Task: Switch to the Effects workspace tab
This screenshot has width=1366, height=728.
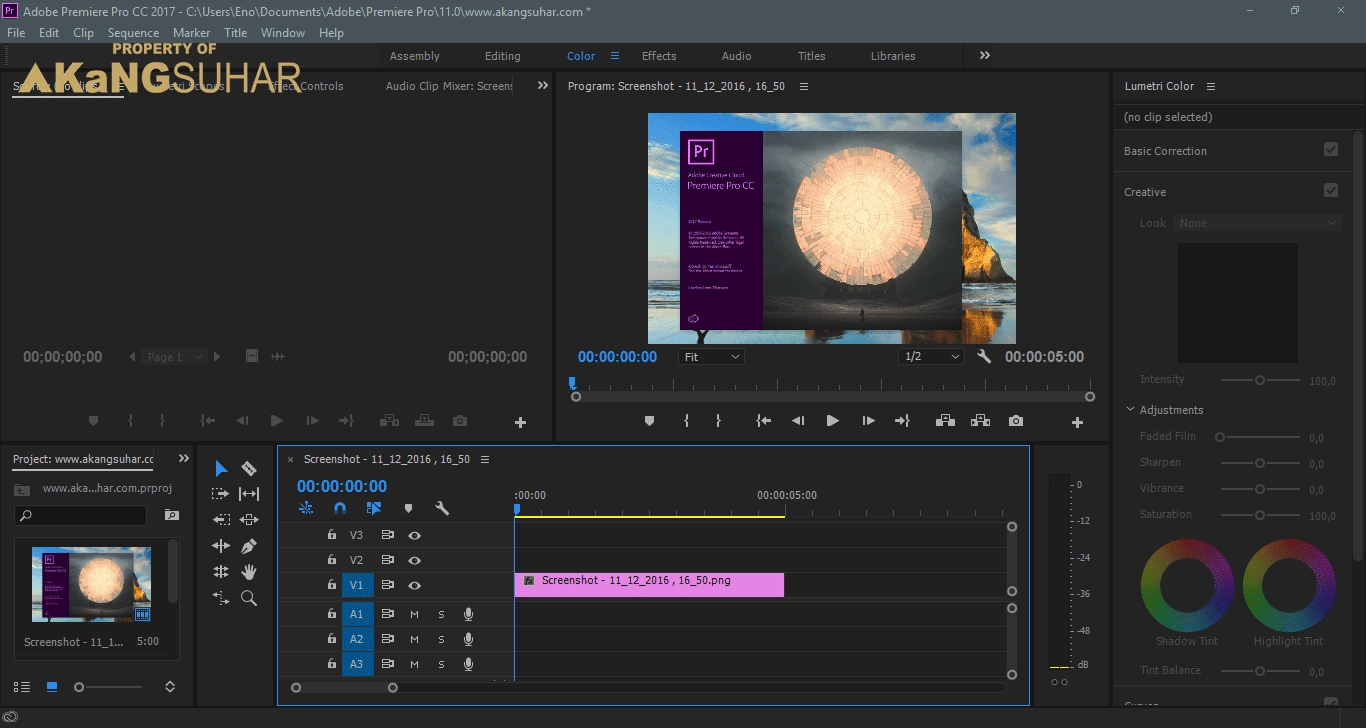Action: point(659,55)
